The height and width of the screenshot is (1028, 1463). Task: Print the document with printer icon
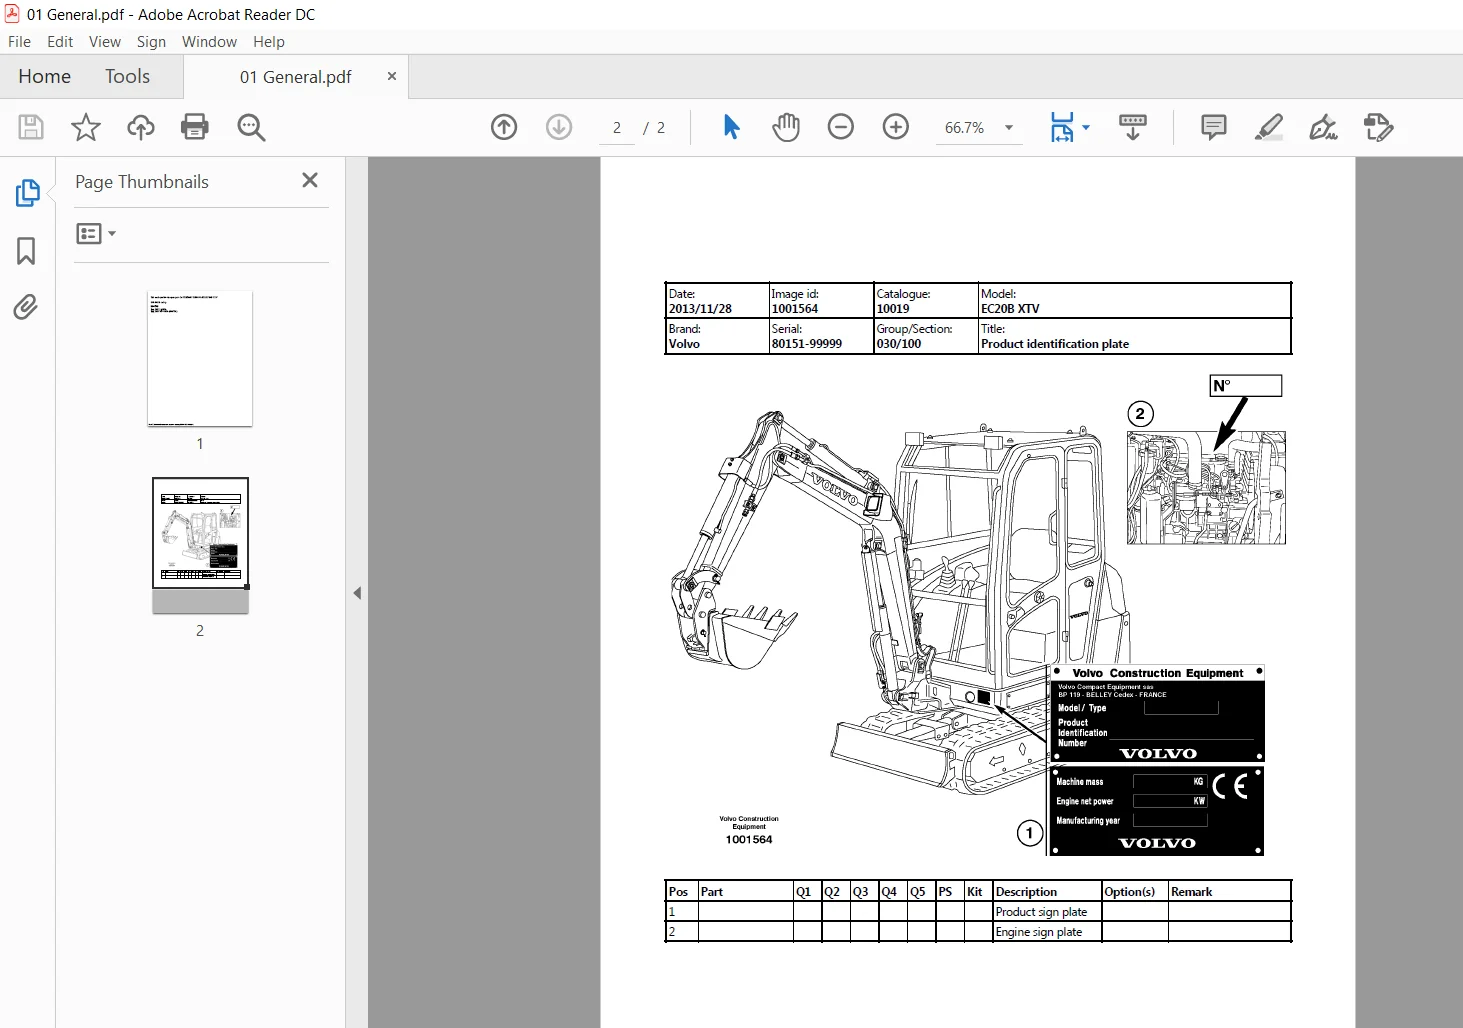(x=195, y=127)
